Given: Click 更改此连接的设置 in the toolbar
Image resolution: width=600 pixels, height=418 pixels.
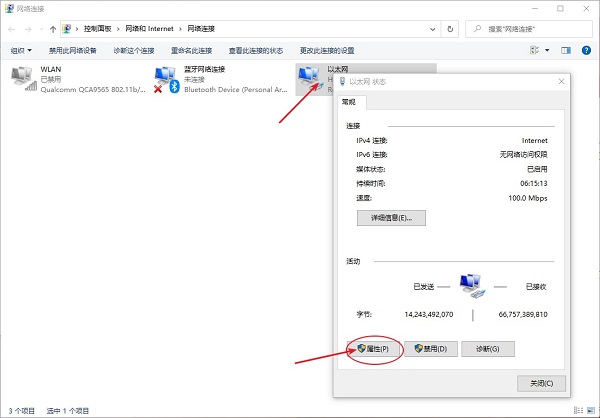Looking at the screenshot, I should (x=327, y=51).
